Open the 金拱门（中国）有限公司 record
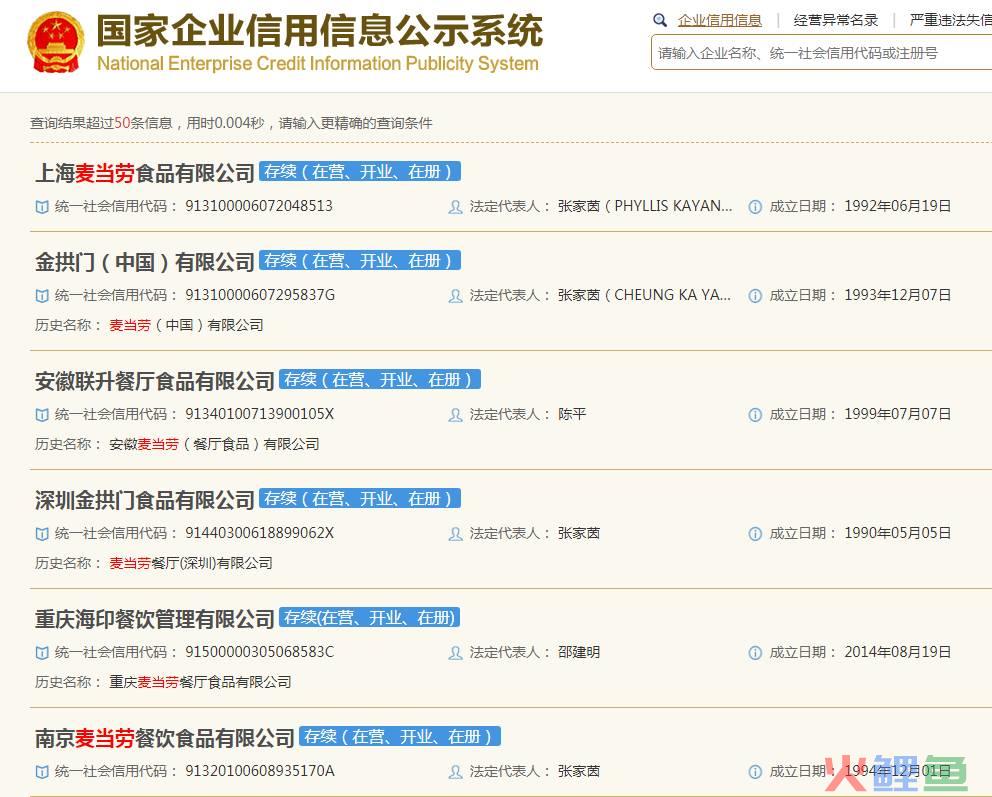Image resolution: width=992 pixels, height=797 pixels. pos(145,262)
